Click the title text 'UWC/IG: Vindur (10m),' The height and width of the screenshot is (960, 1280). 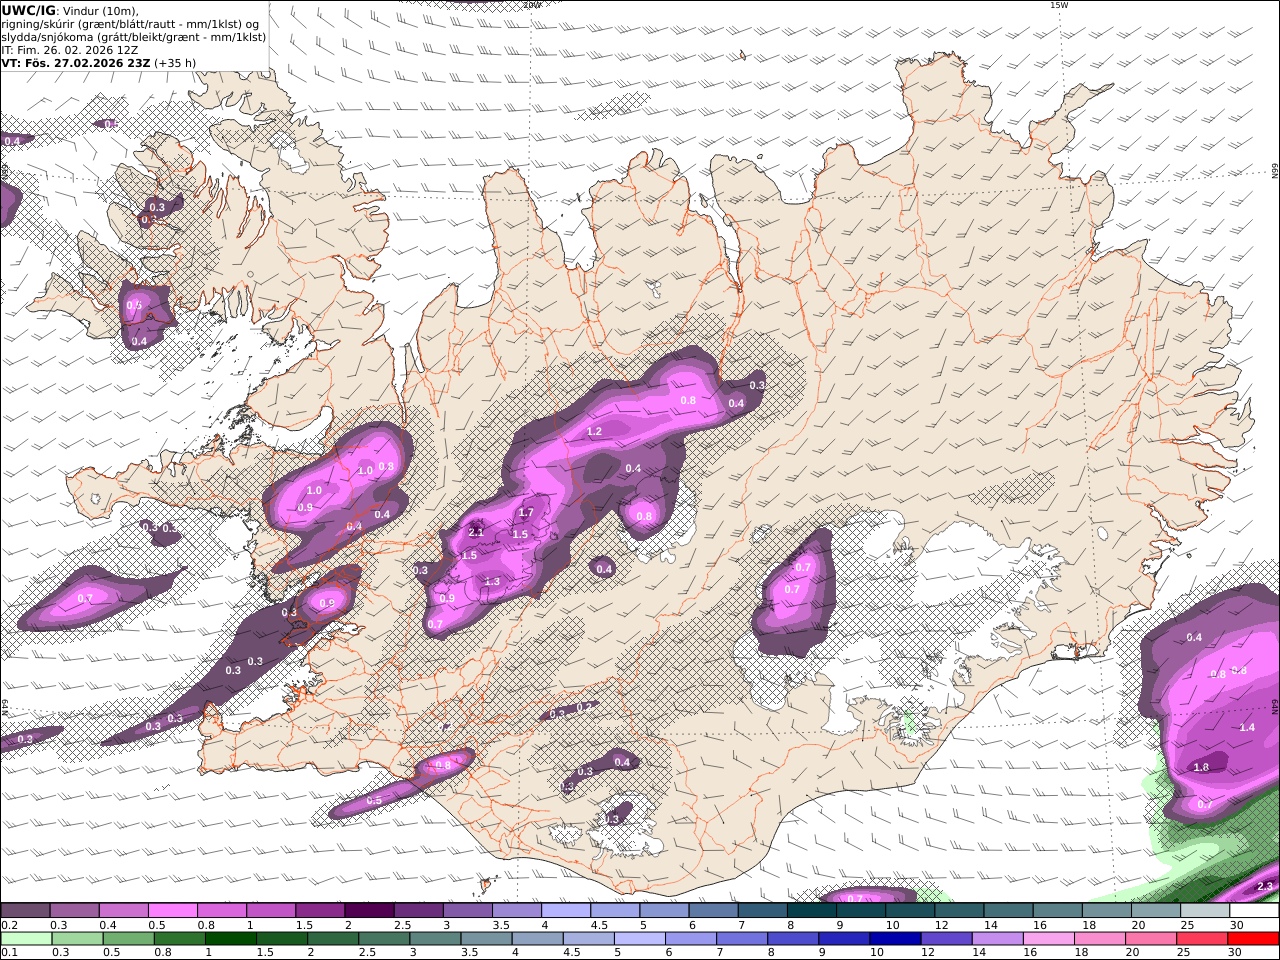[x=70, y=11]
